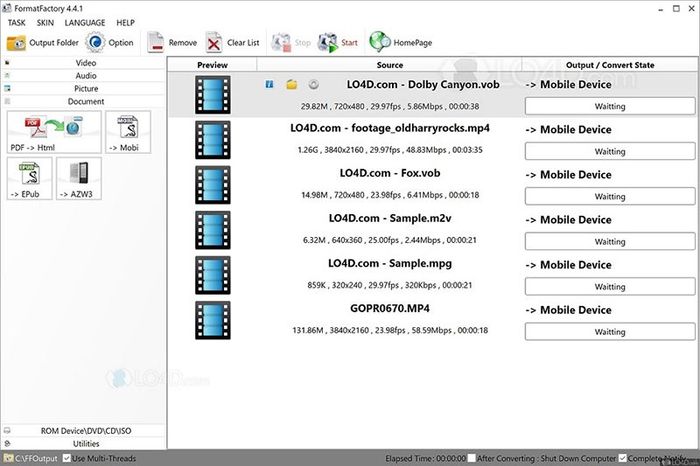Image resolution: width=700 pixels, height=466 pixels.
Task: Click Waitting progress bar for Dolby Canyon.vob
Action: (x=610, y=106)
